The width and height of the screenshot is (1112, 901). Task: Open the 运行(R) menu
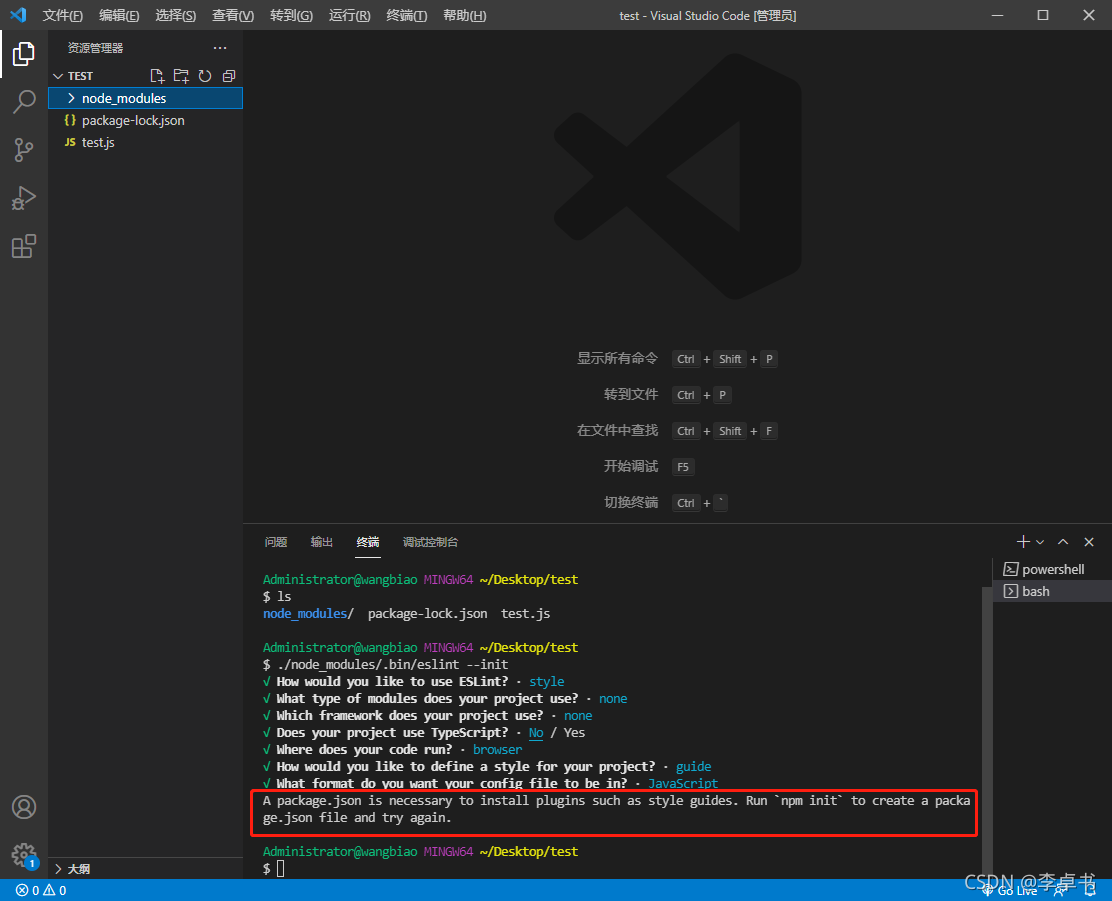[350, 15]
